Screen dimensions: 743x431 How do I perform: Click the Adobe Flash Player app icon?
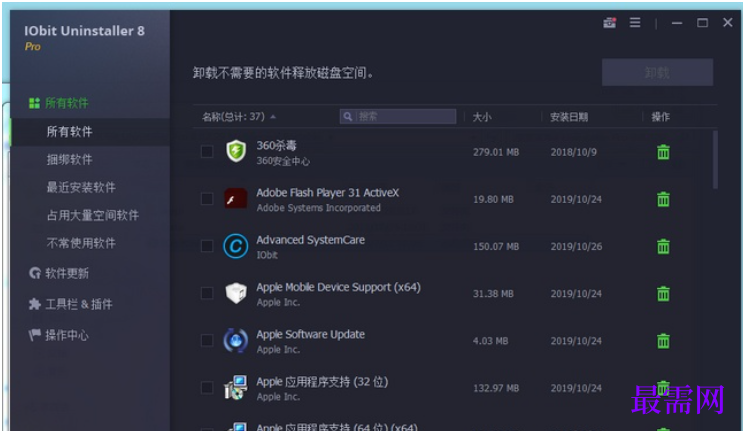coord(236,199)
